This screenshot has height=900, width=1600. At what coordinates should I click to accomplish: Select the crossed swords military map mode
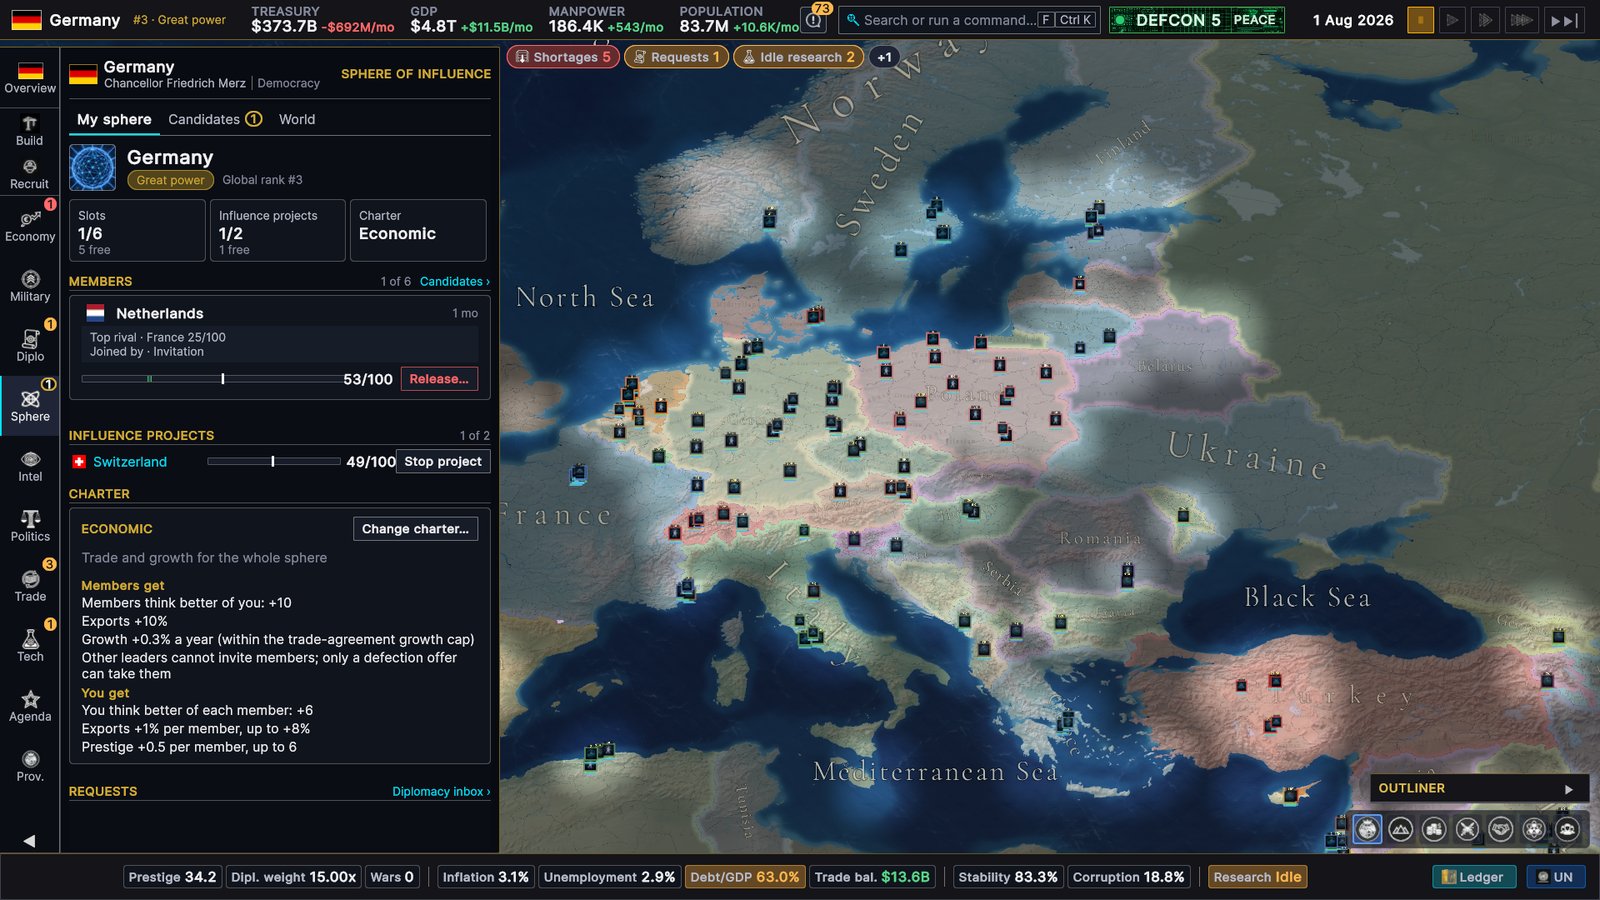pos(1467,829)
